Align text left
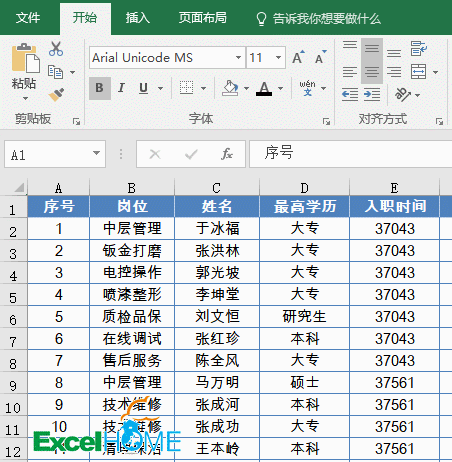Image resolution: width=452 pixels, height=462 pixels. [350, 72]
